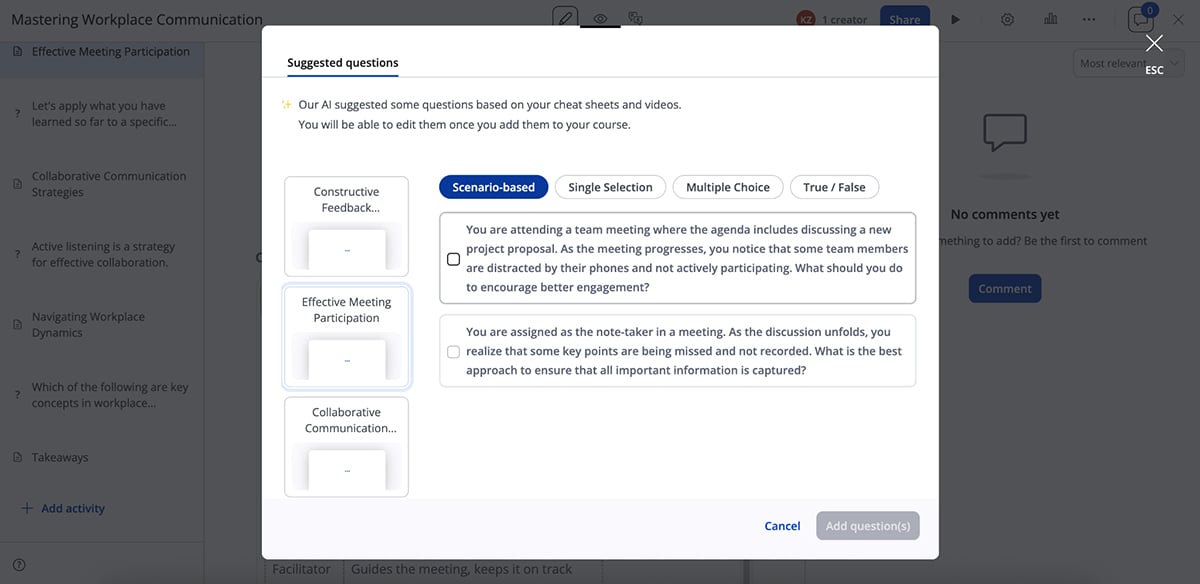
Task: Open course settings gear icon
Action: coord(1007,19)
